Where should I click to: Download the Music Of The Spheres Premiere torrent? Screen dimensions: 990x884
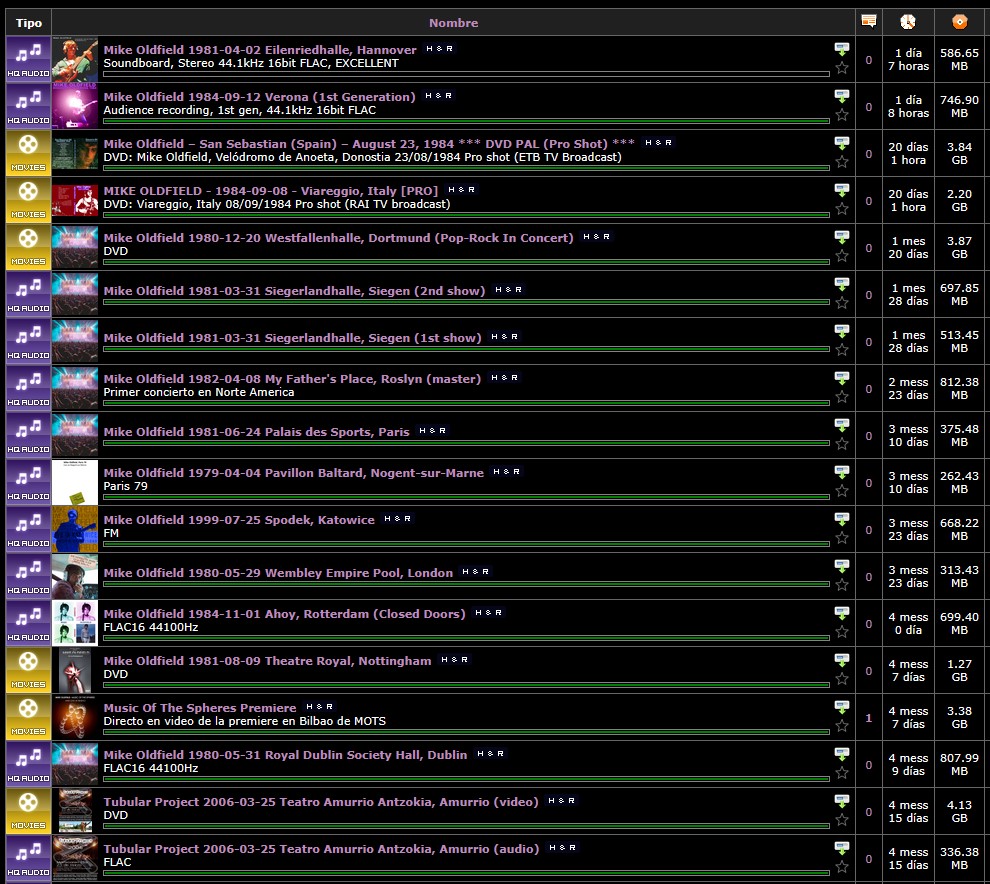842,708
